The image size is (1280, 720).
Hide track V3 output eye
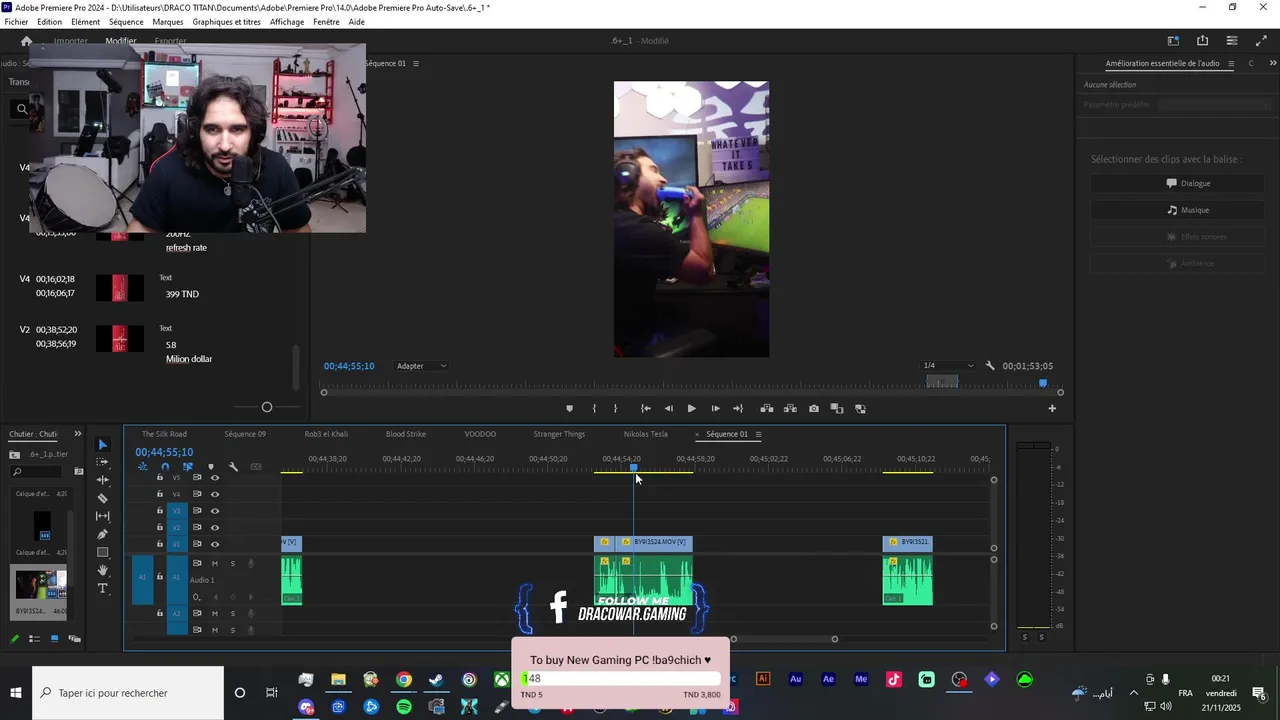pyautogui.click(x=215, y=511)
